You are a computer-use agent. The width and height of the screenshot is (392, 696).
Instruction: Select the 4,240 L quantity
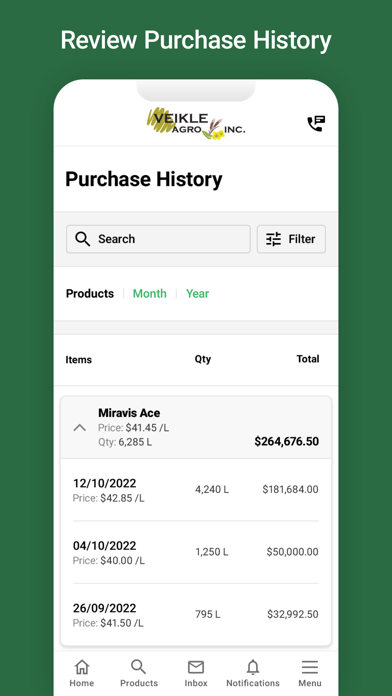pyautogui.click(x=212, y=490)
